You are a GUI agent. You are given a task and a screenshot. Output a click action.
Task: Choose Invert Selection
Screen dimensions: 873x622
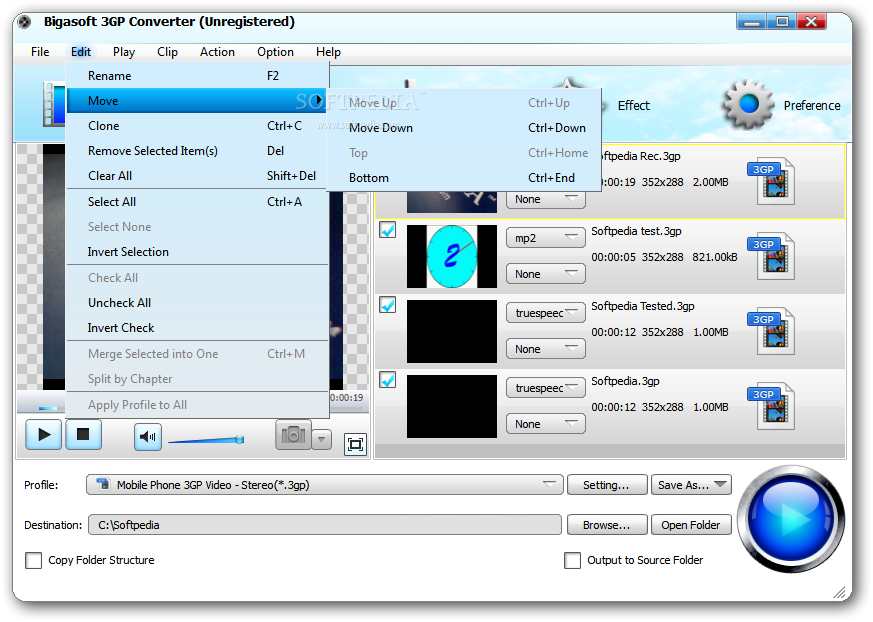[x=197, y=252]
